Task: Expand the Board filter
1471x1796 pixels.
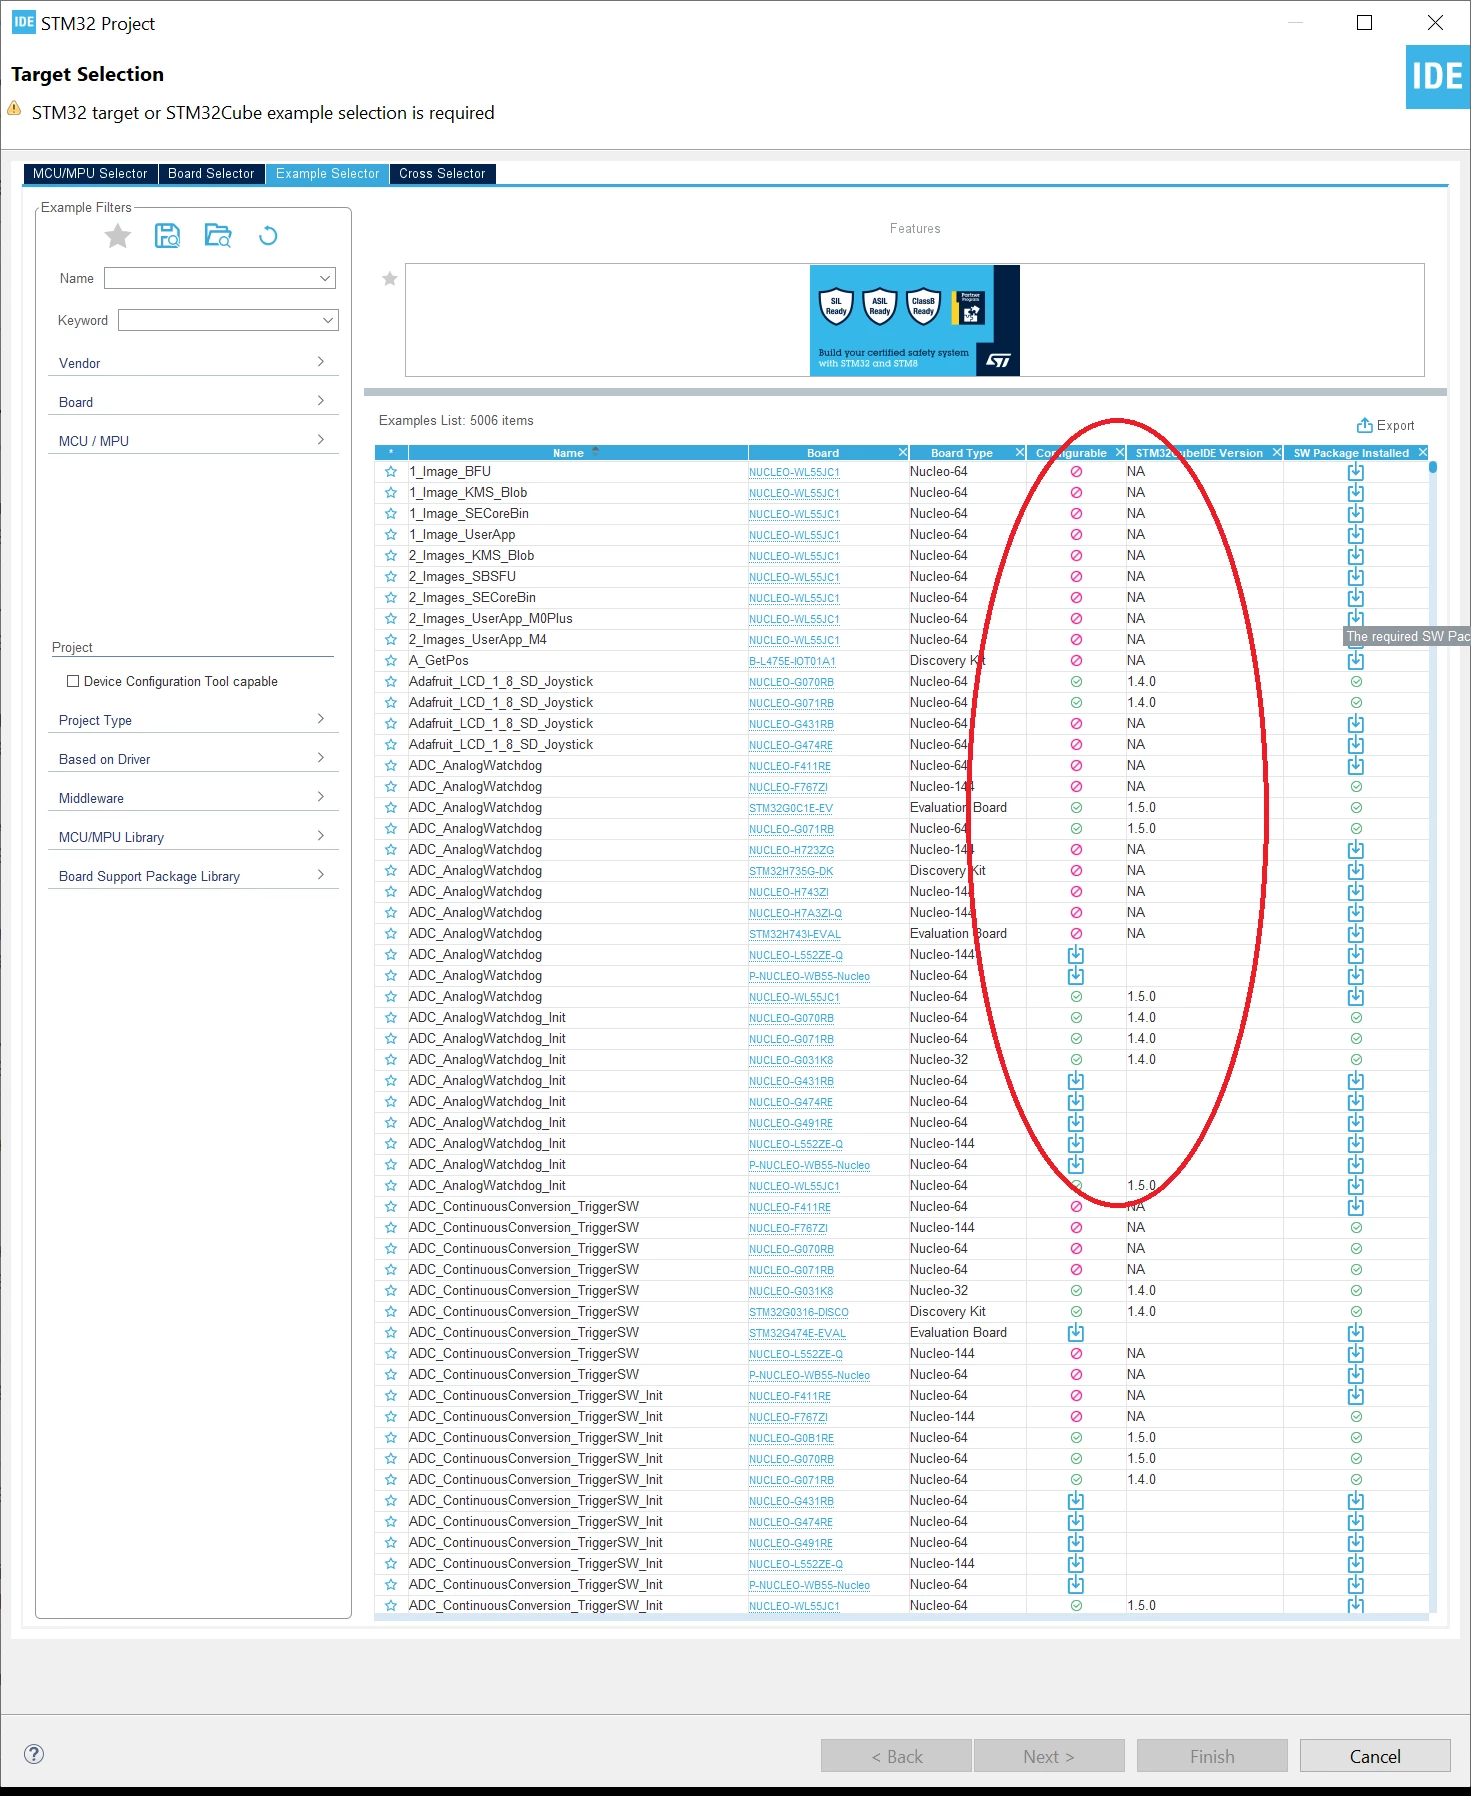Action: point(193,401)
